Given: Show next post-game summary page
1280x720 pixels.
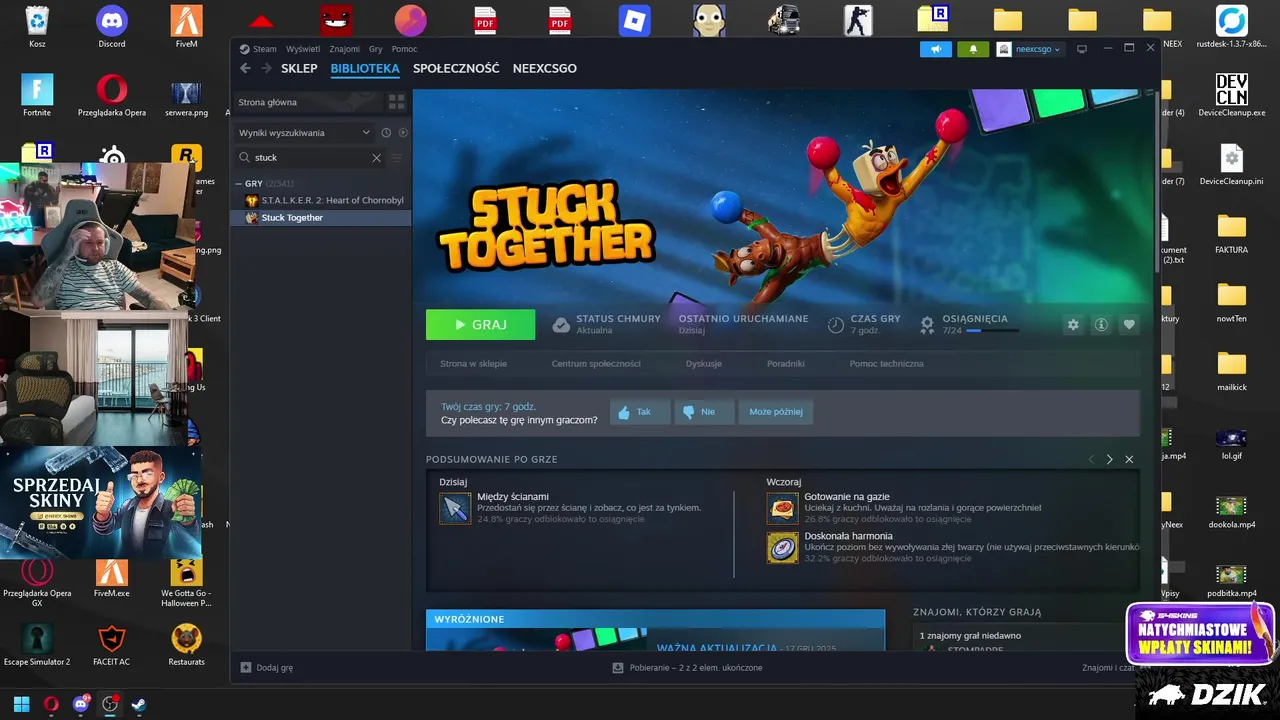Looking at the screenshot, I should pyautogui.click(x=1109, y=459).
